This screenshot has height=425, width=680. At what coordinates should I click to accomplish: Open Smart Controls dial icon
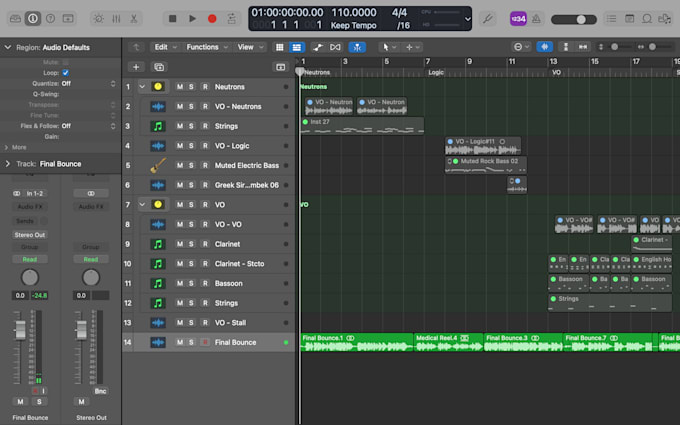coord(99,19)
